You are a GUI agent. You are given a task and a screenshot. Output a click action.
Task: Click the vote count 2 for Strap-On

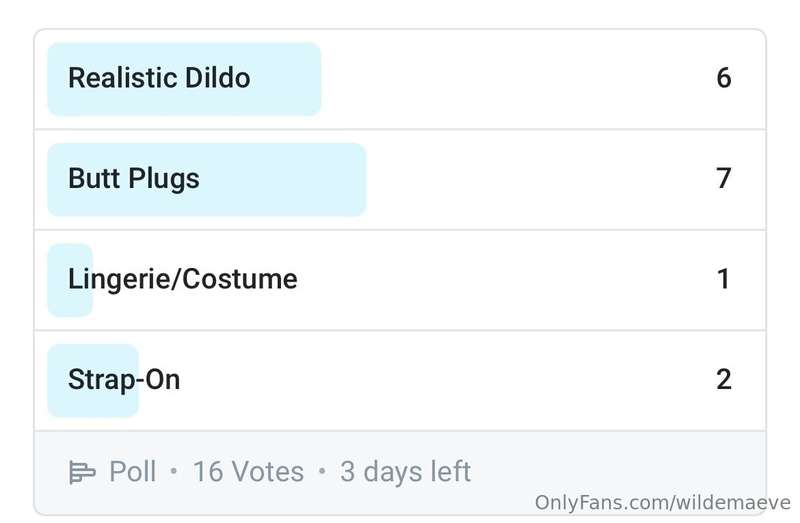click(723, 380)
